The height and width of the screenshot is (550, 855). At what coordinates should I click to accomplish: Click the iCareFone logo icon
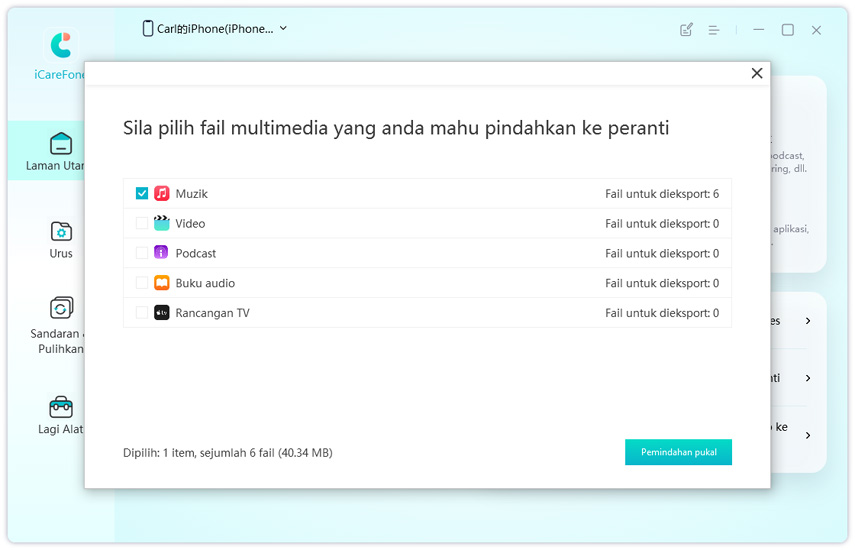(61, 45)
